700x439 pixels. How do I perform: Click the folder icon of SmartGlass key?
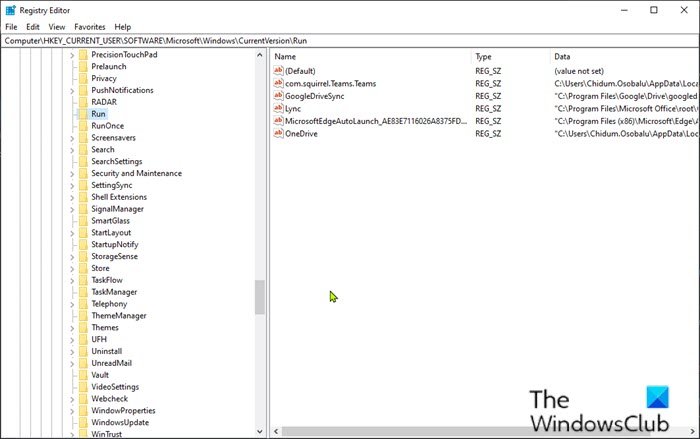coord(83,221)
